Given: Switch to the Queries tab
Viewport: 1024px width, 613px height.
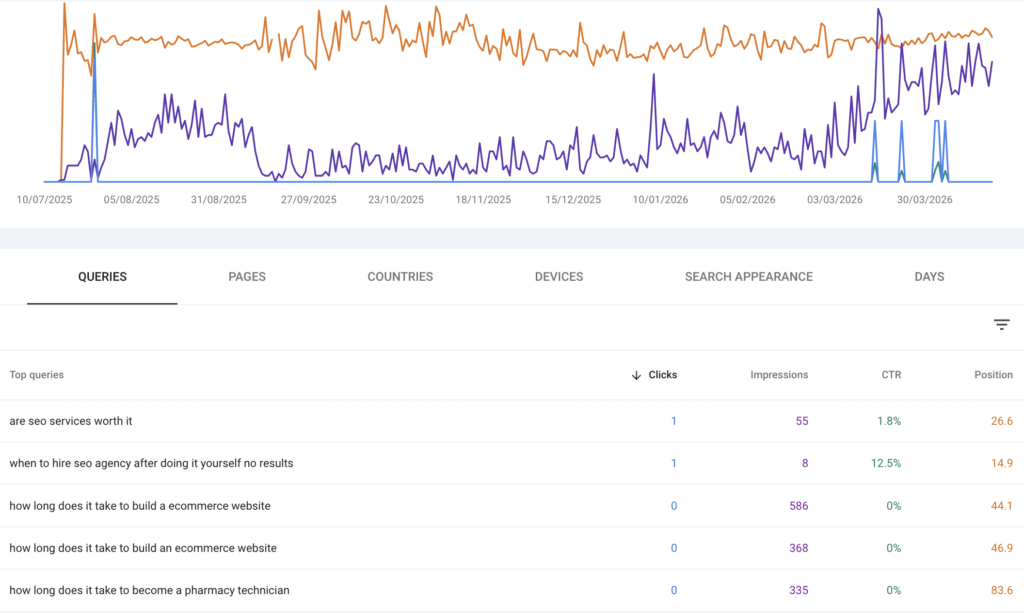Looking at the screenshot, I should tap(103, 277).
